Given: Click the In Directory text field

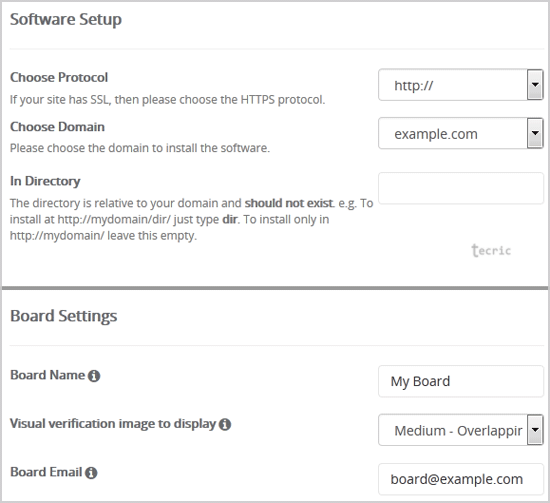Looking at the screenshot, I should pos(461,188).
